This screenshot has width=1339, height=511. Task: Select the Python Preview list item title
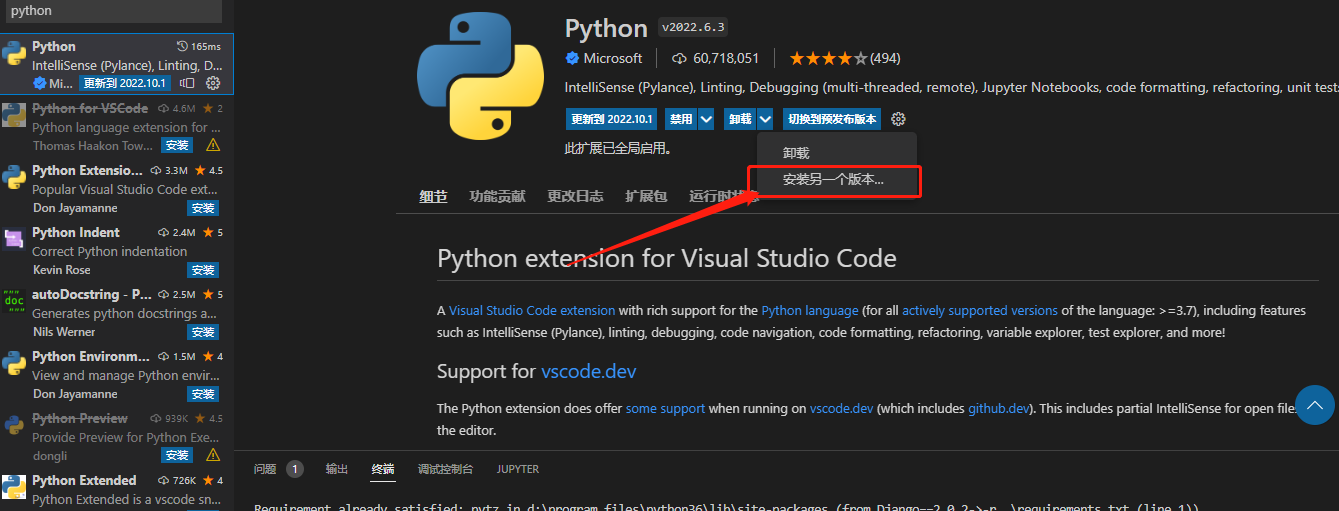(80, 418)
